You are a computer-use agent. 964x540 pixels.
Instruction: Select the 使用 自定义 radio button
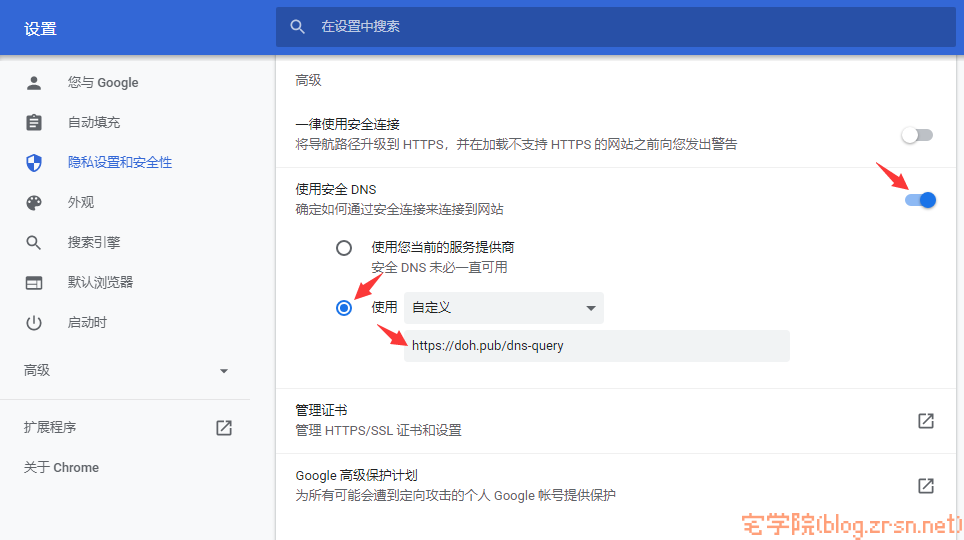pos(344,308)
